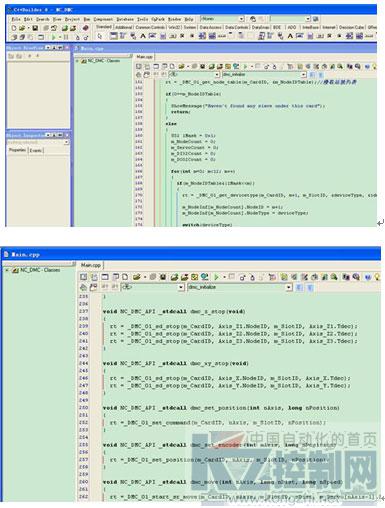This screenshot has height=508, width=385.
Task: Switch to the Additional component palette tab
Action: click(124, 27)
